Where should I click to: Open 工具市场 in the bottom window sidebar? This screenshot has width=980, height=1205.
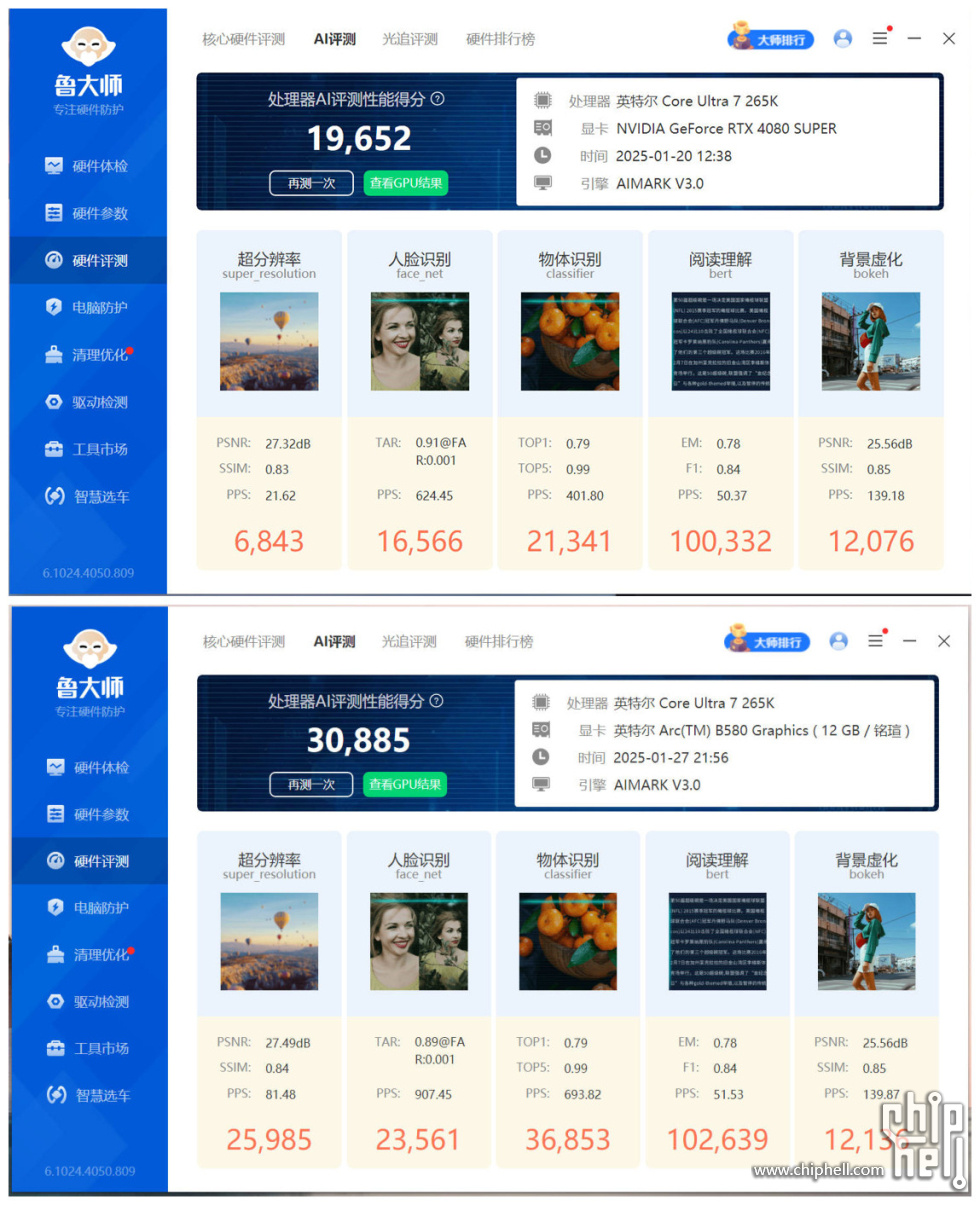[x=89, y=1048]
